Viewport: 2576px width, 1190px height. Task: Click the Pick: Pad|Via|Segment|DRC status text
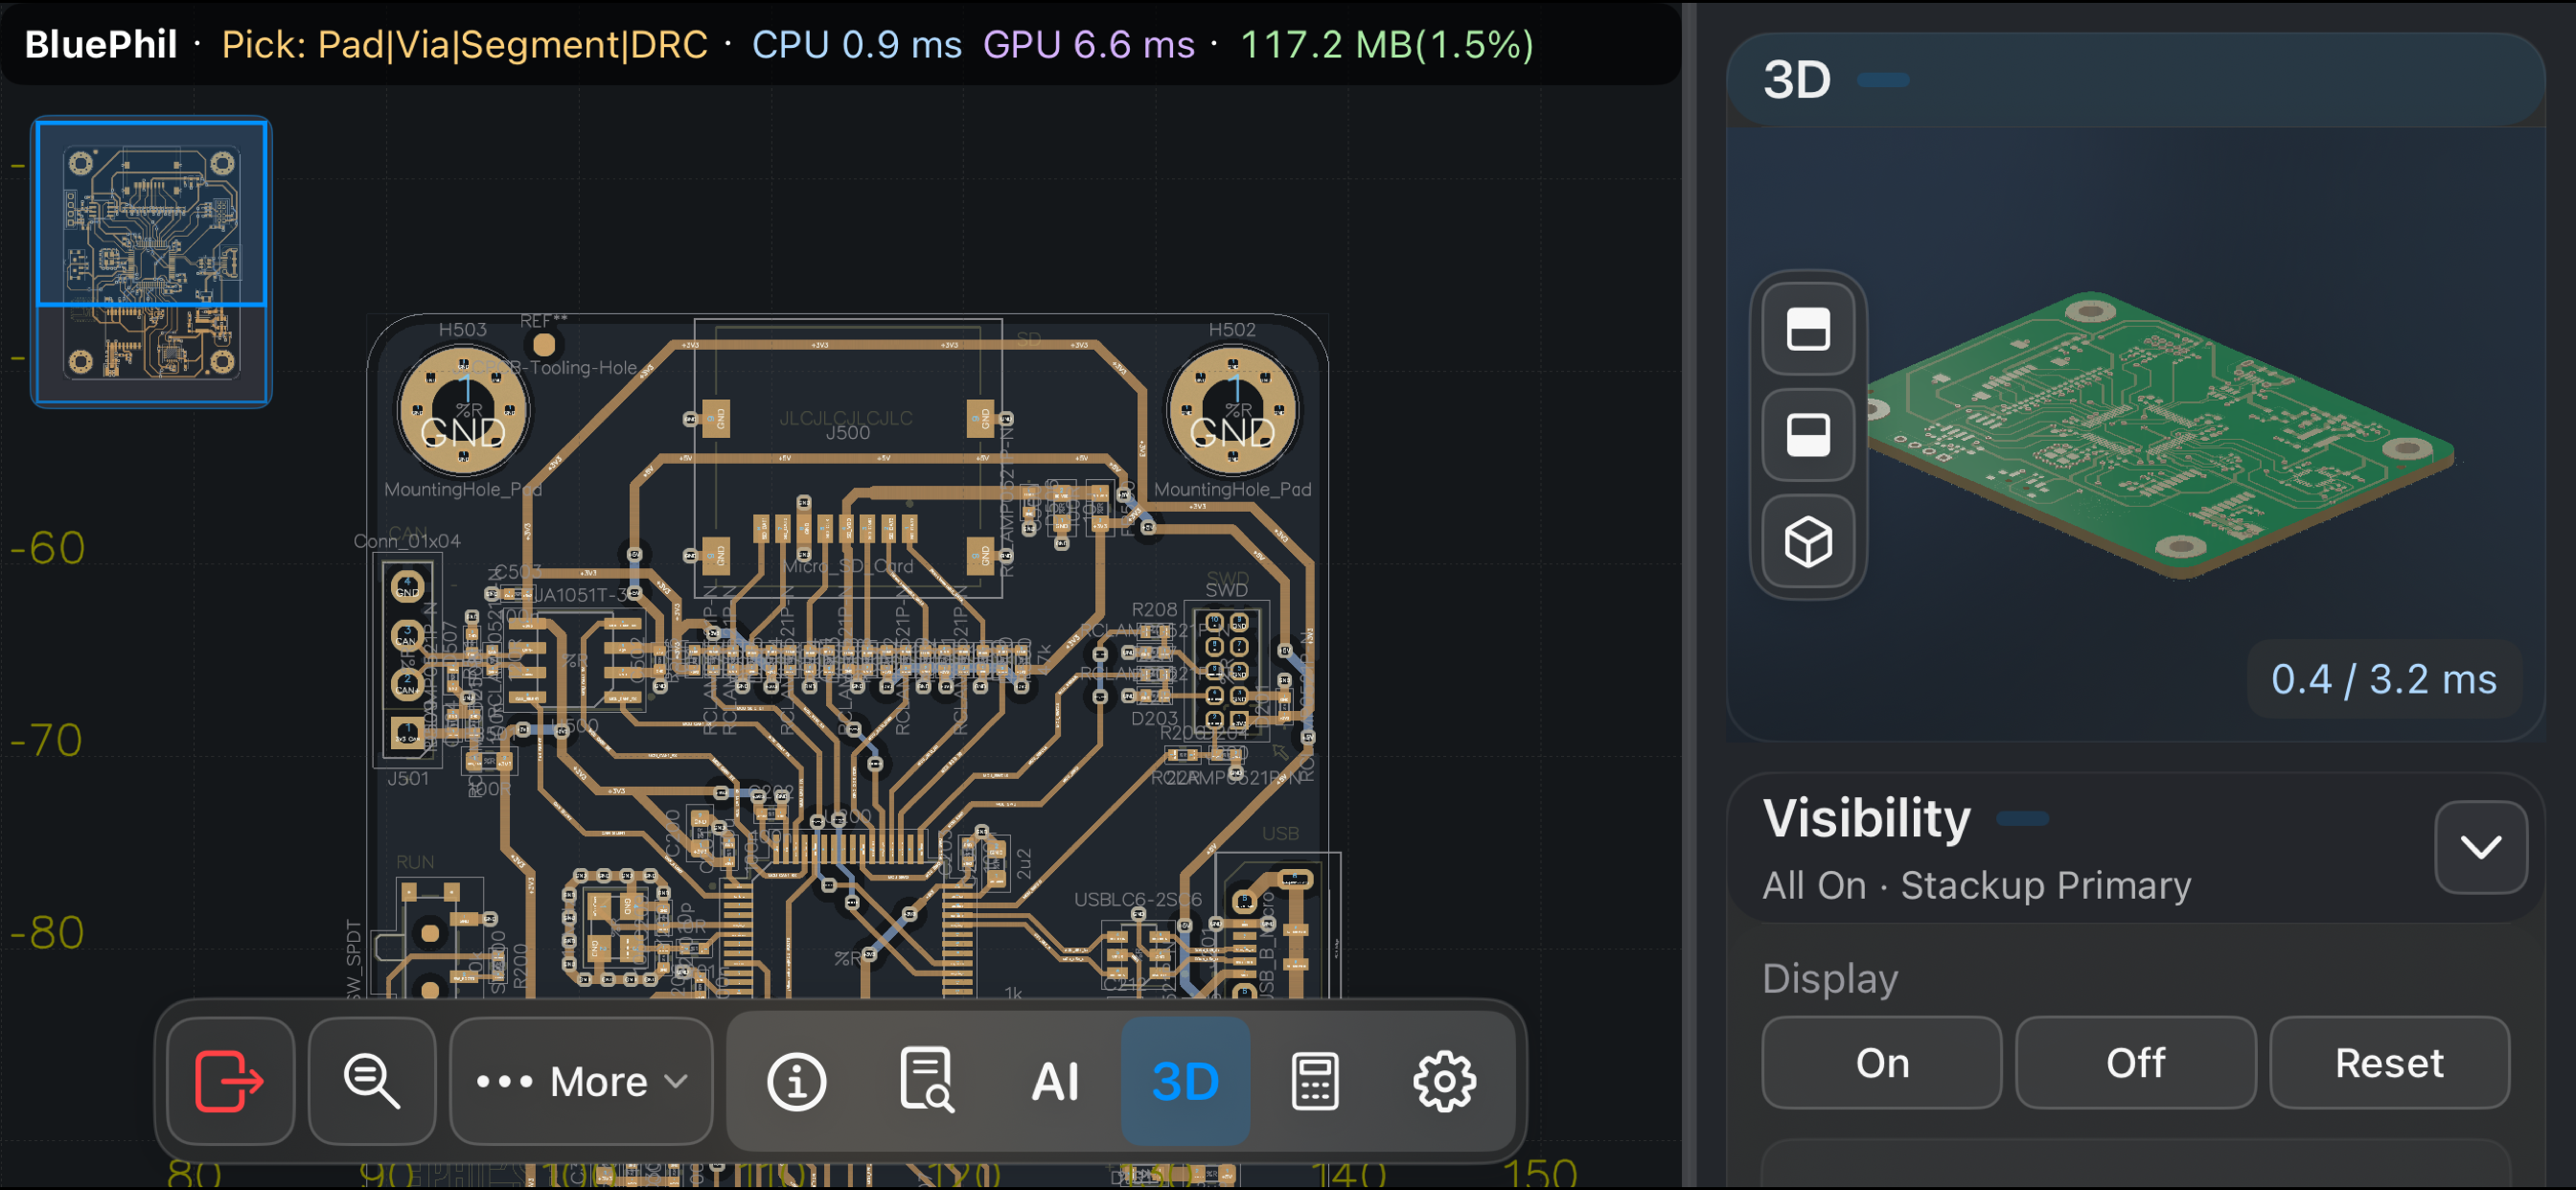click(x=464, y=44)
